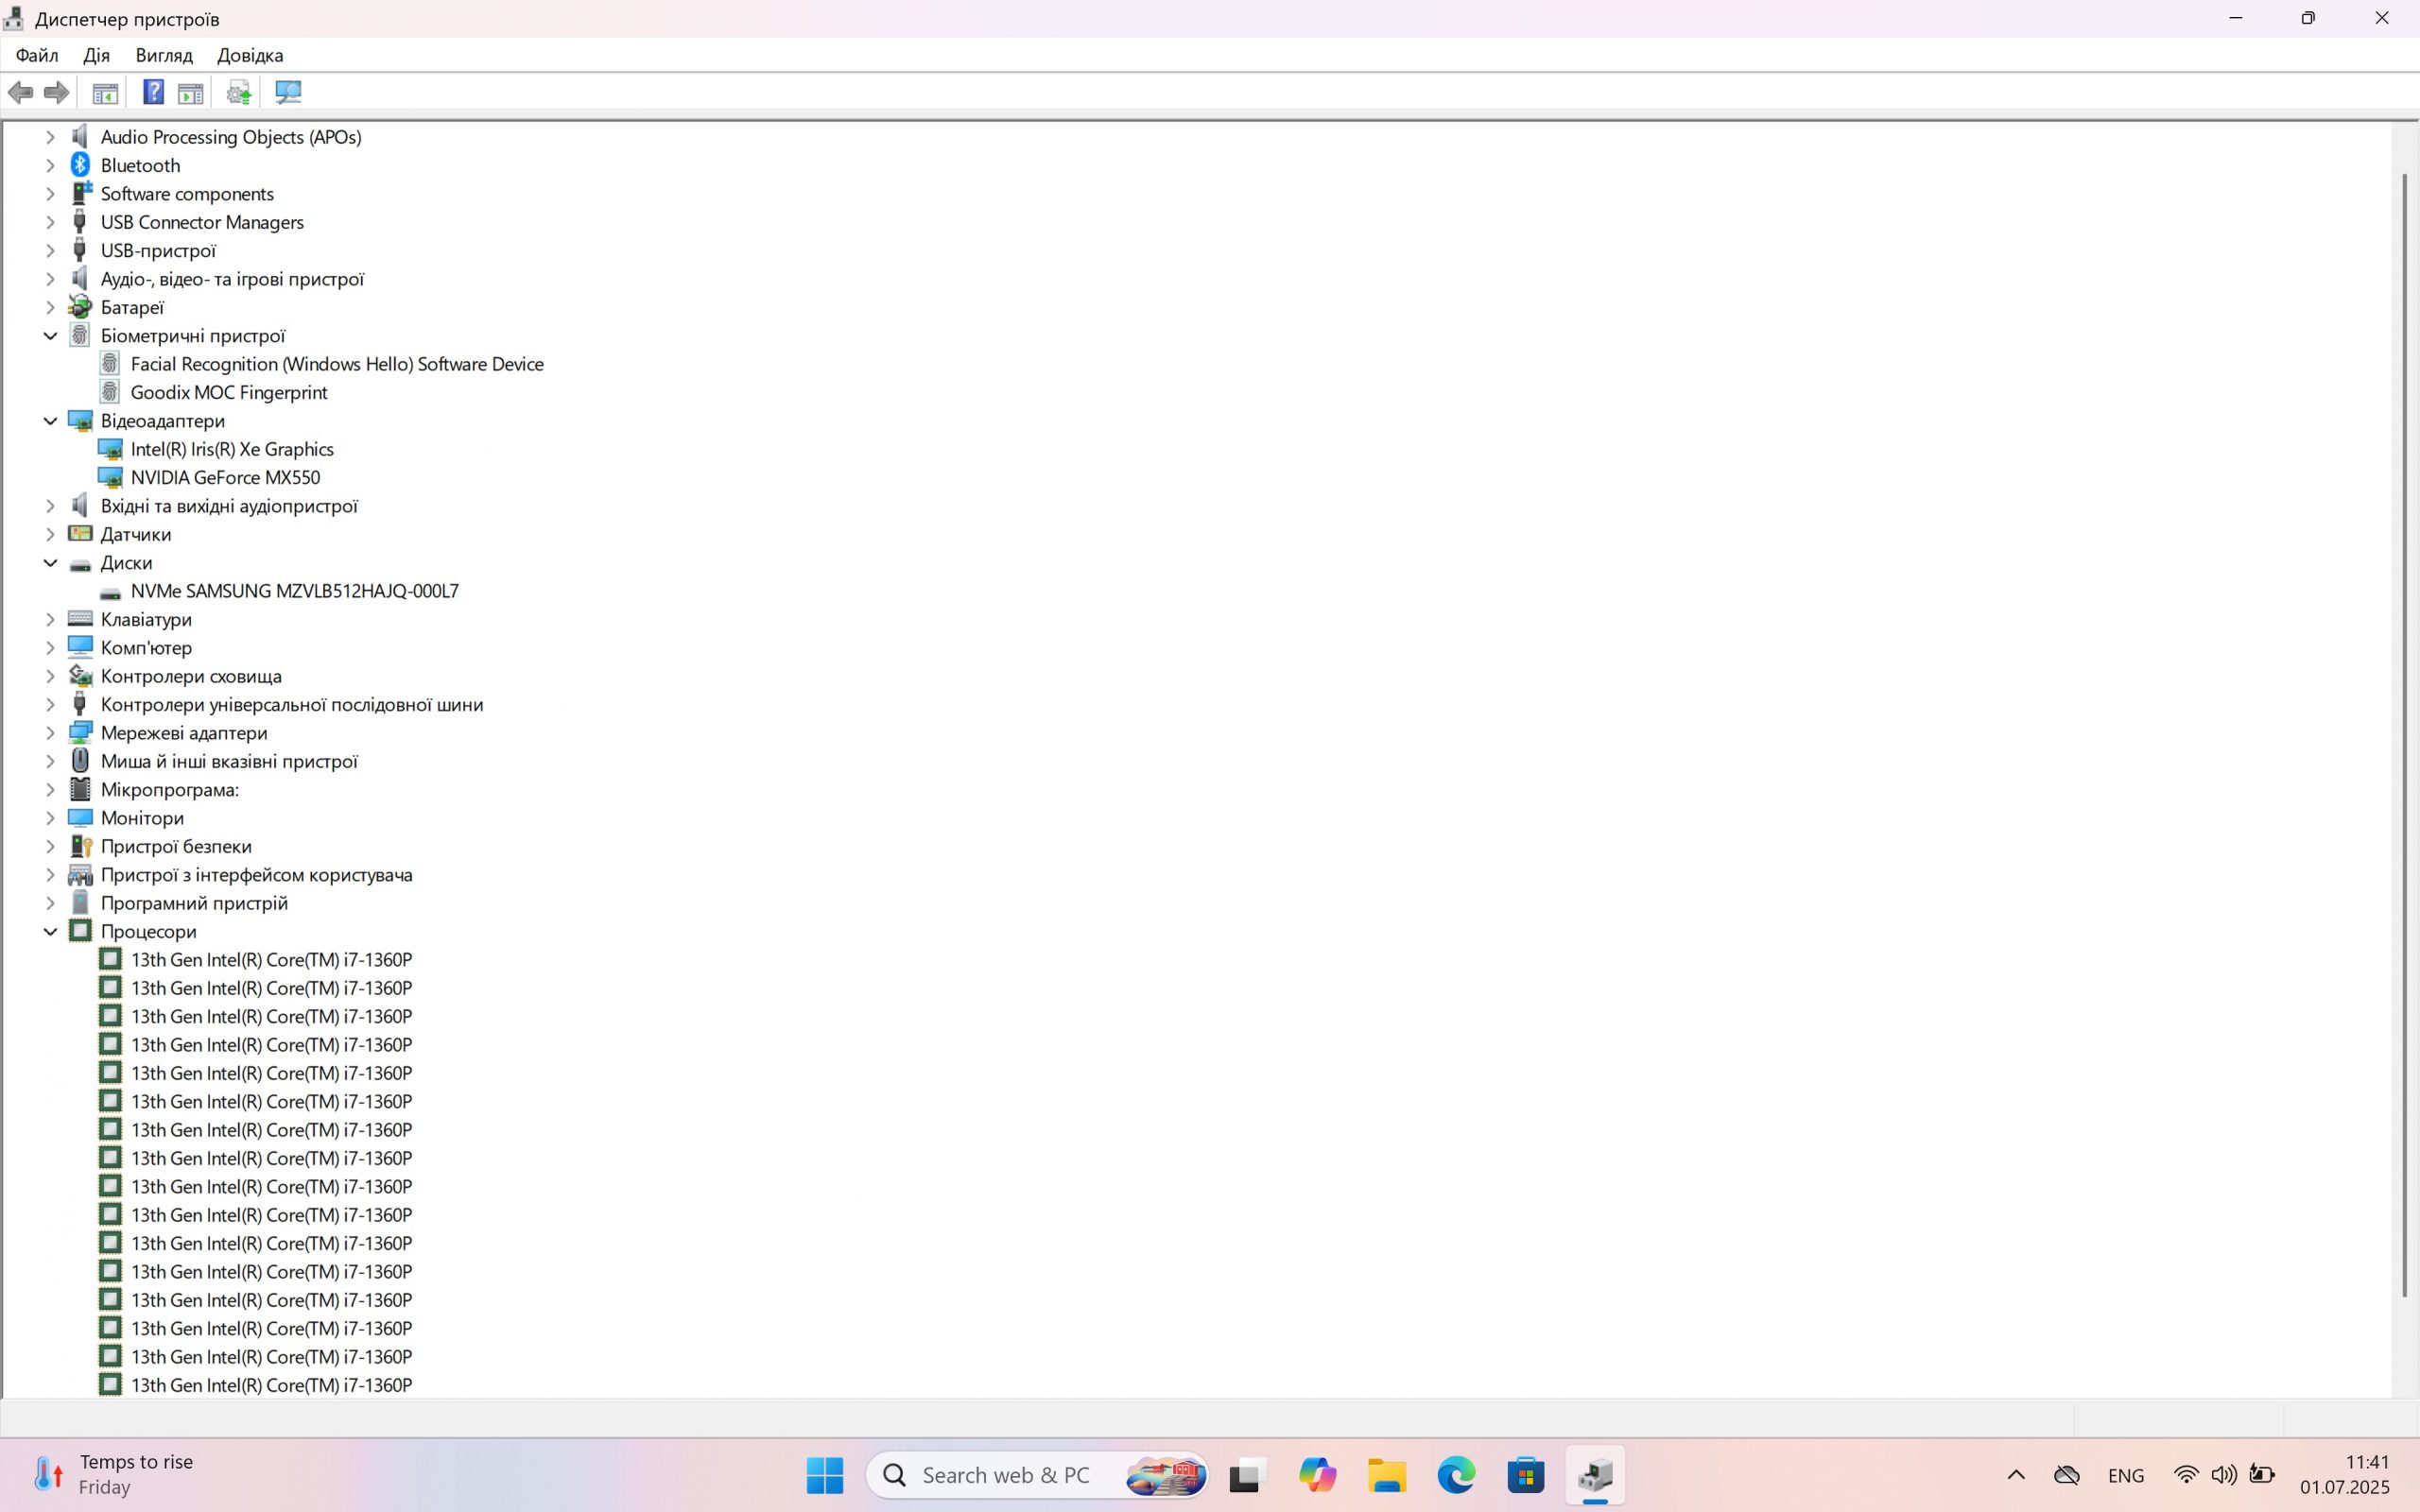Open the Вигляд menu
The image size is (2420, 1512).
(x=164, y=55)
